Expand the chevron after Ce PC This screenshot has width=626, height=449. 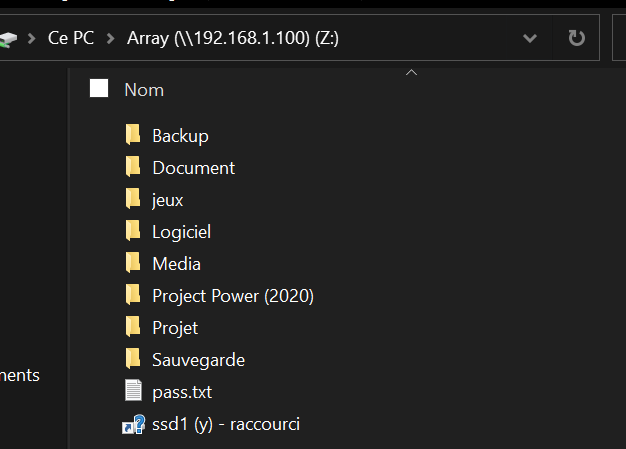111,39
